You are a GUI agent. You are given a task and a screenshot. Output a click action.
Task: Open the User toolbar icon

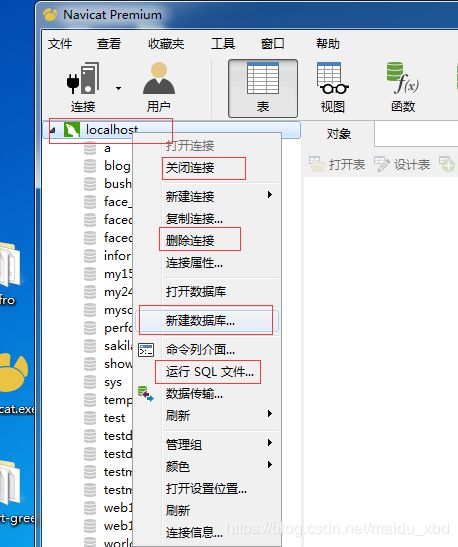coord(159,87)
